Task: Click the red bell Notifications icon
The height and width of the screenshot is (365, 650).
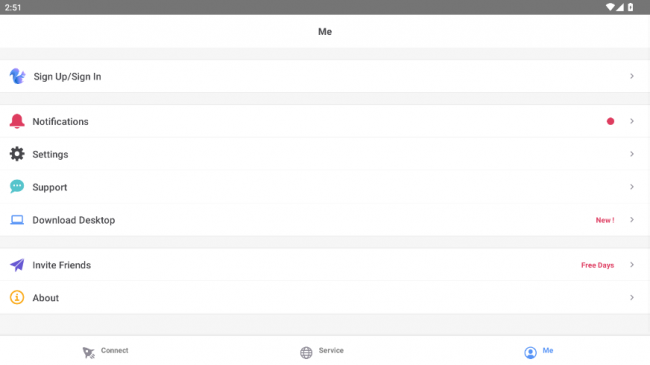Action: [17, 121]
